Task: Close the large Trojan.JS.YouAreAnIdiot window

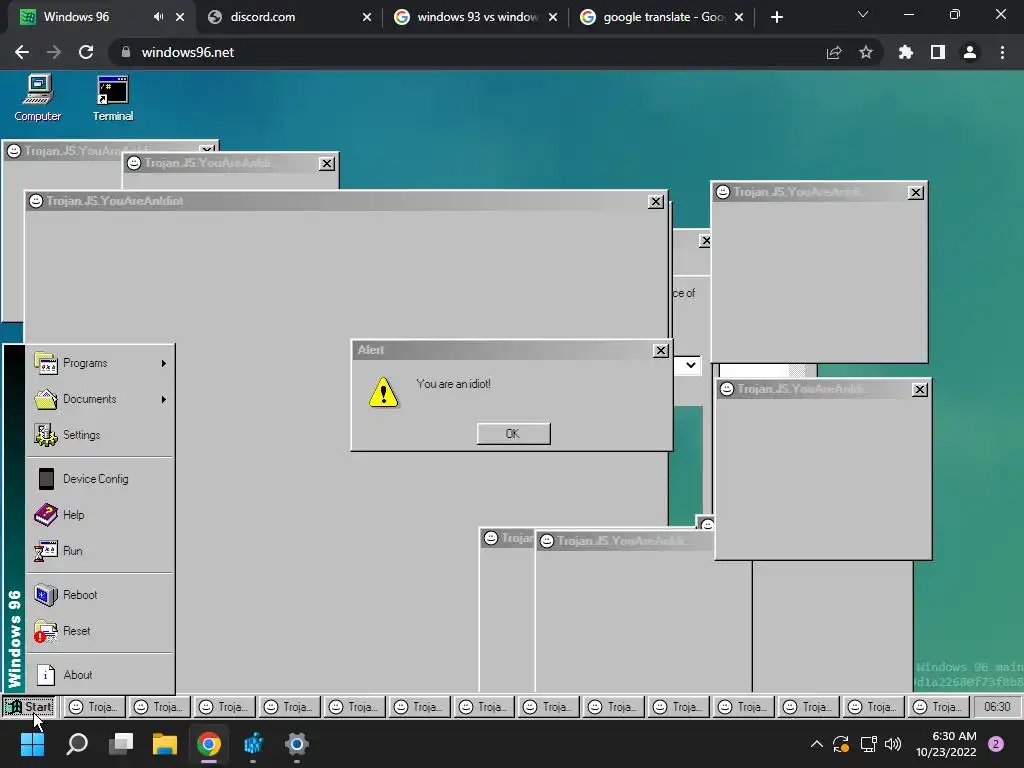Action: click(x=656, y=202)
